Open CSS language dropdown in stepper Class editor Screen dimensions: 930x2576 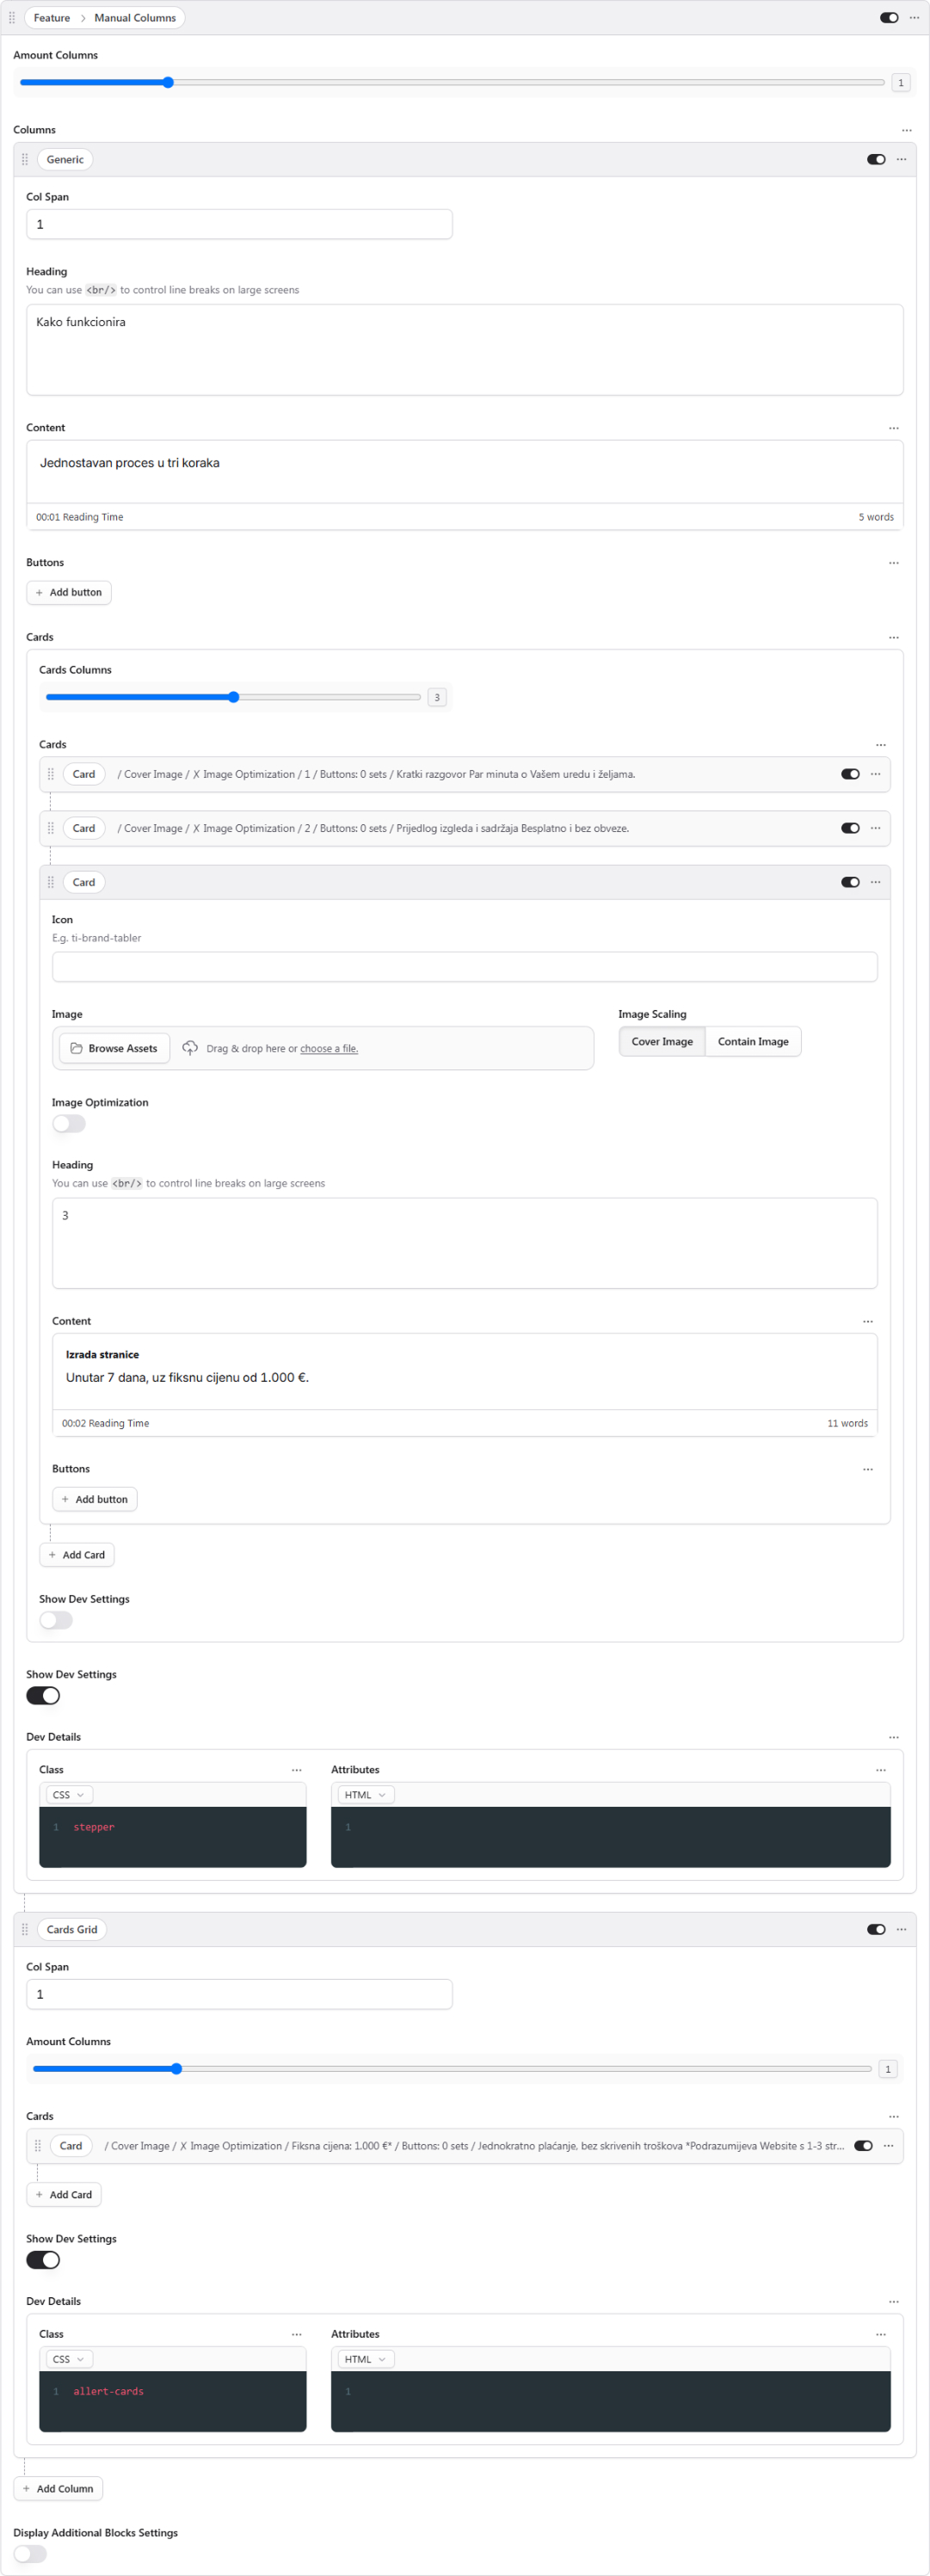(69, 1795)
